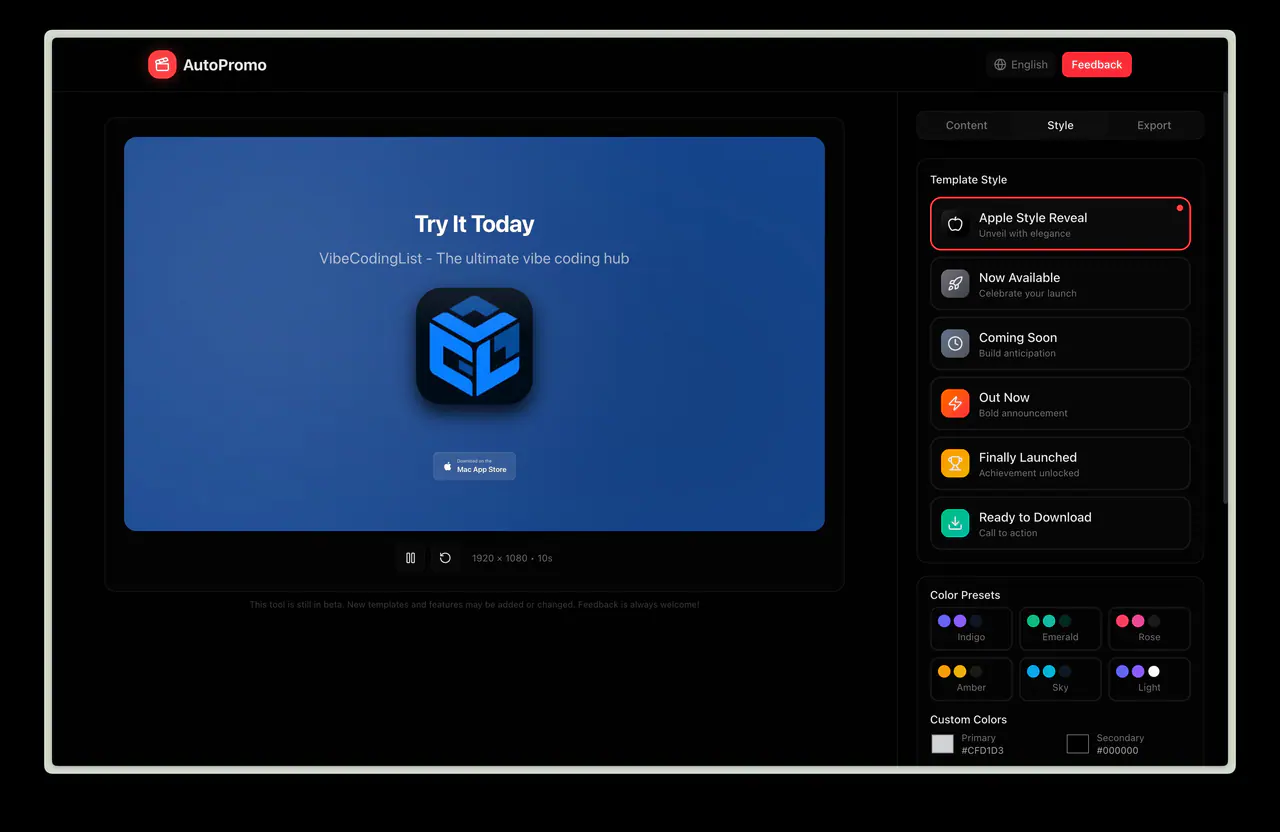Image resolution: width=1280 pixels, height=832 pixels.
Task: Apply the Sky color preset
Action: (1060, 679)
